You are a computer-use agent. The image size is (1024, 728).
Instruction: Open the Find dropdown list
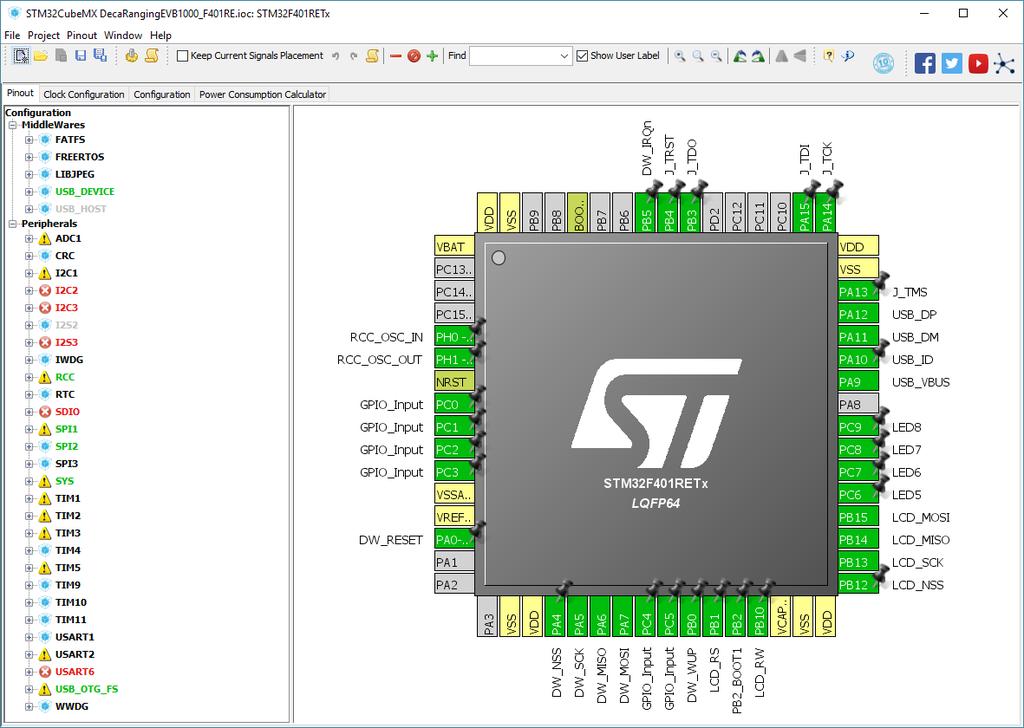(565, 56)
